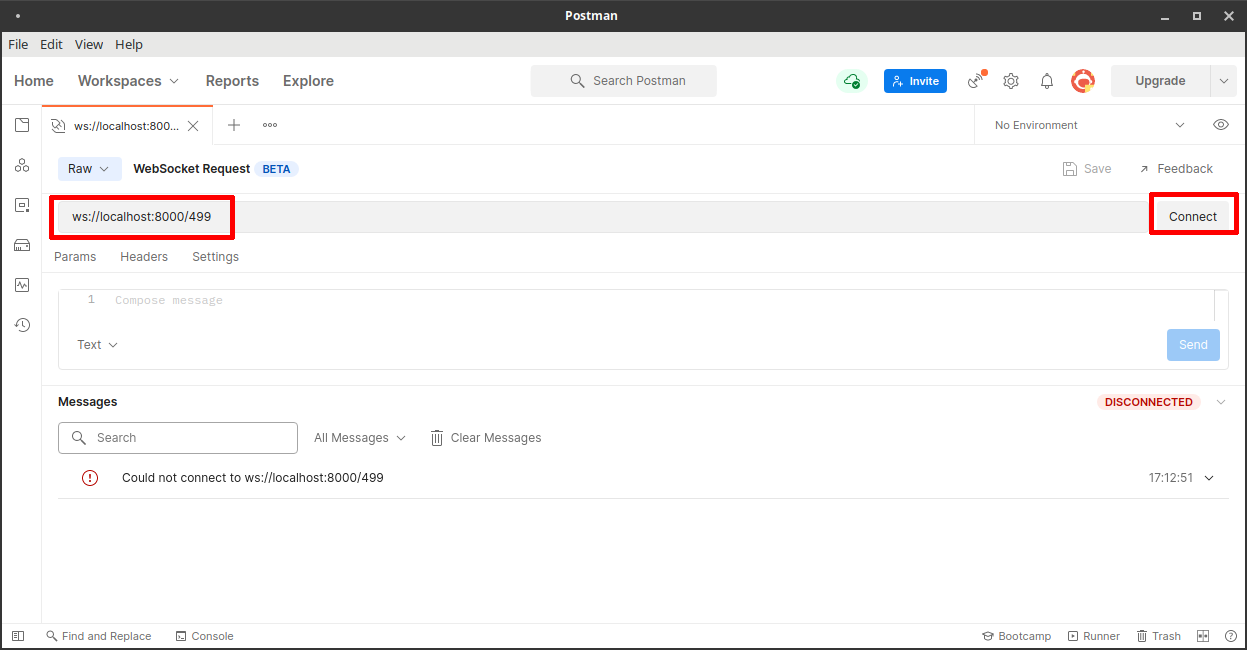
Task: Save the WebSocket request
Action: (1087, 169)
